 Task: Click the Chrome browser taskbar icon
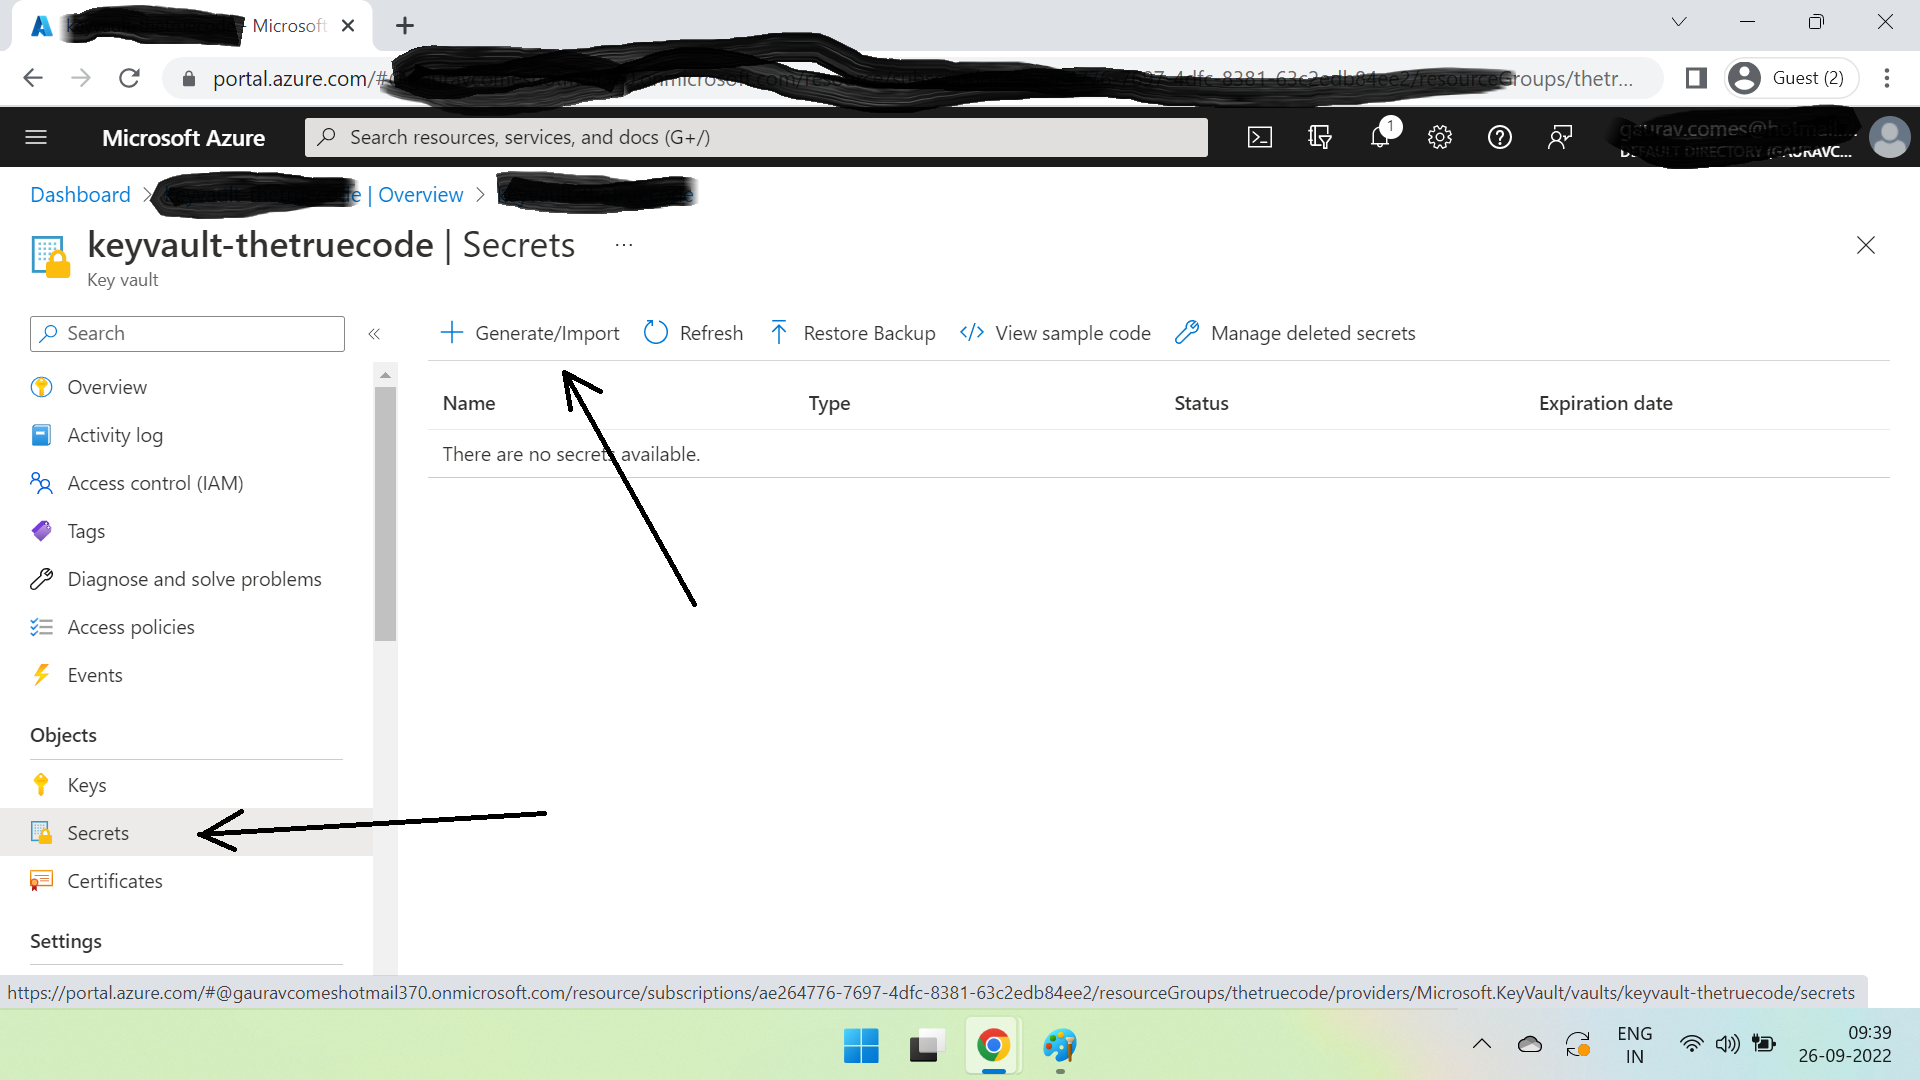coord(993,1046)
